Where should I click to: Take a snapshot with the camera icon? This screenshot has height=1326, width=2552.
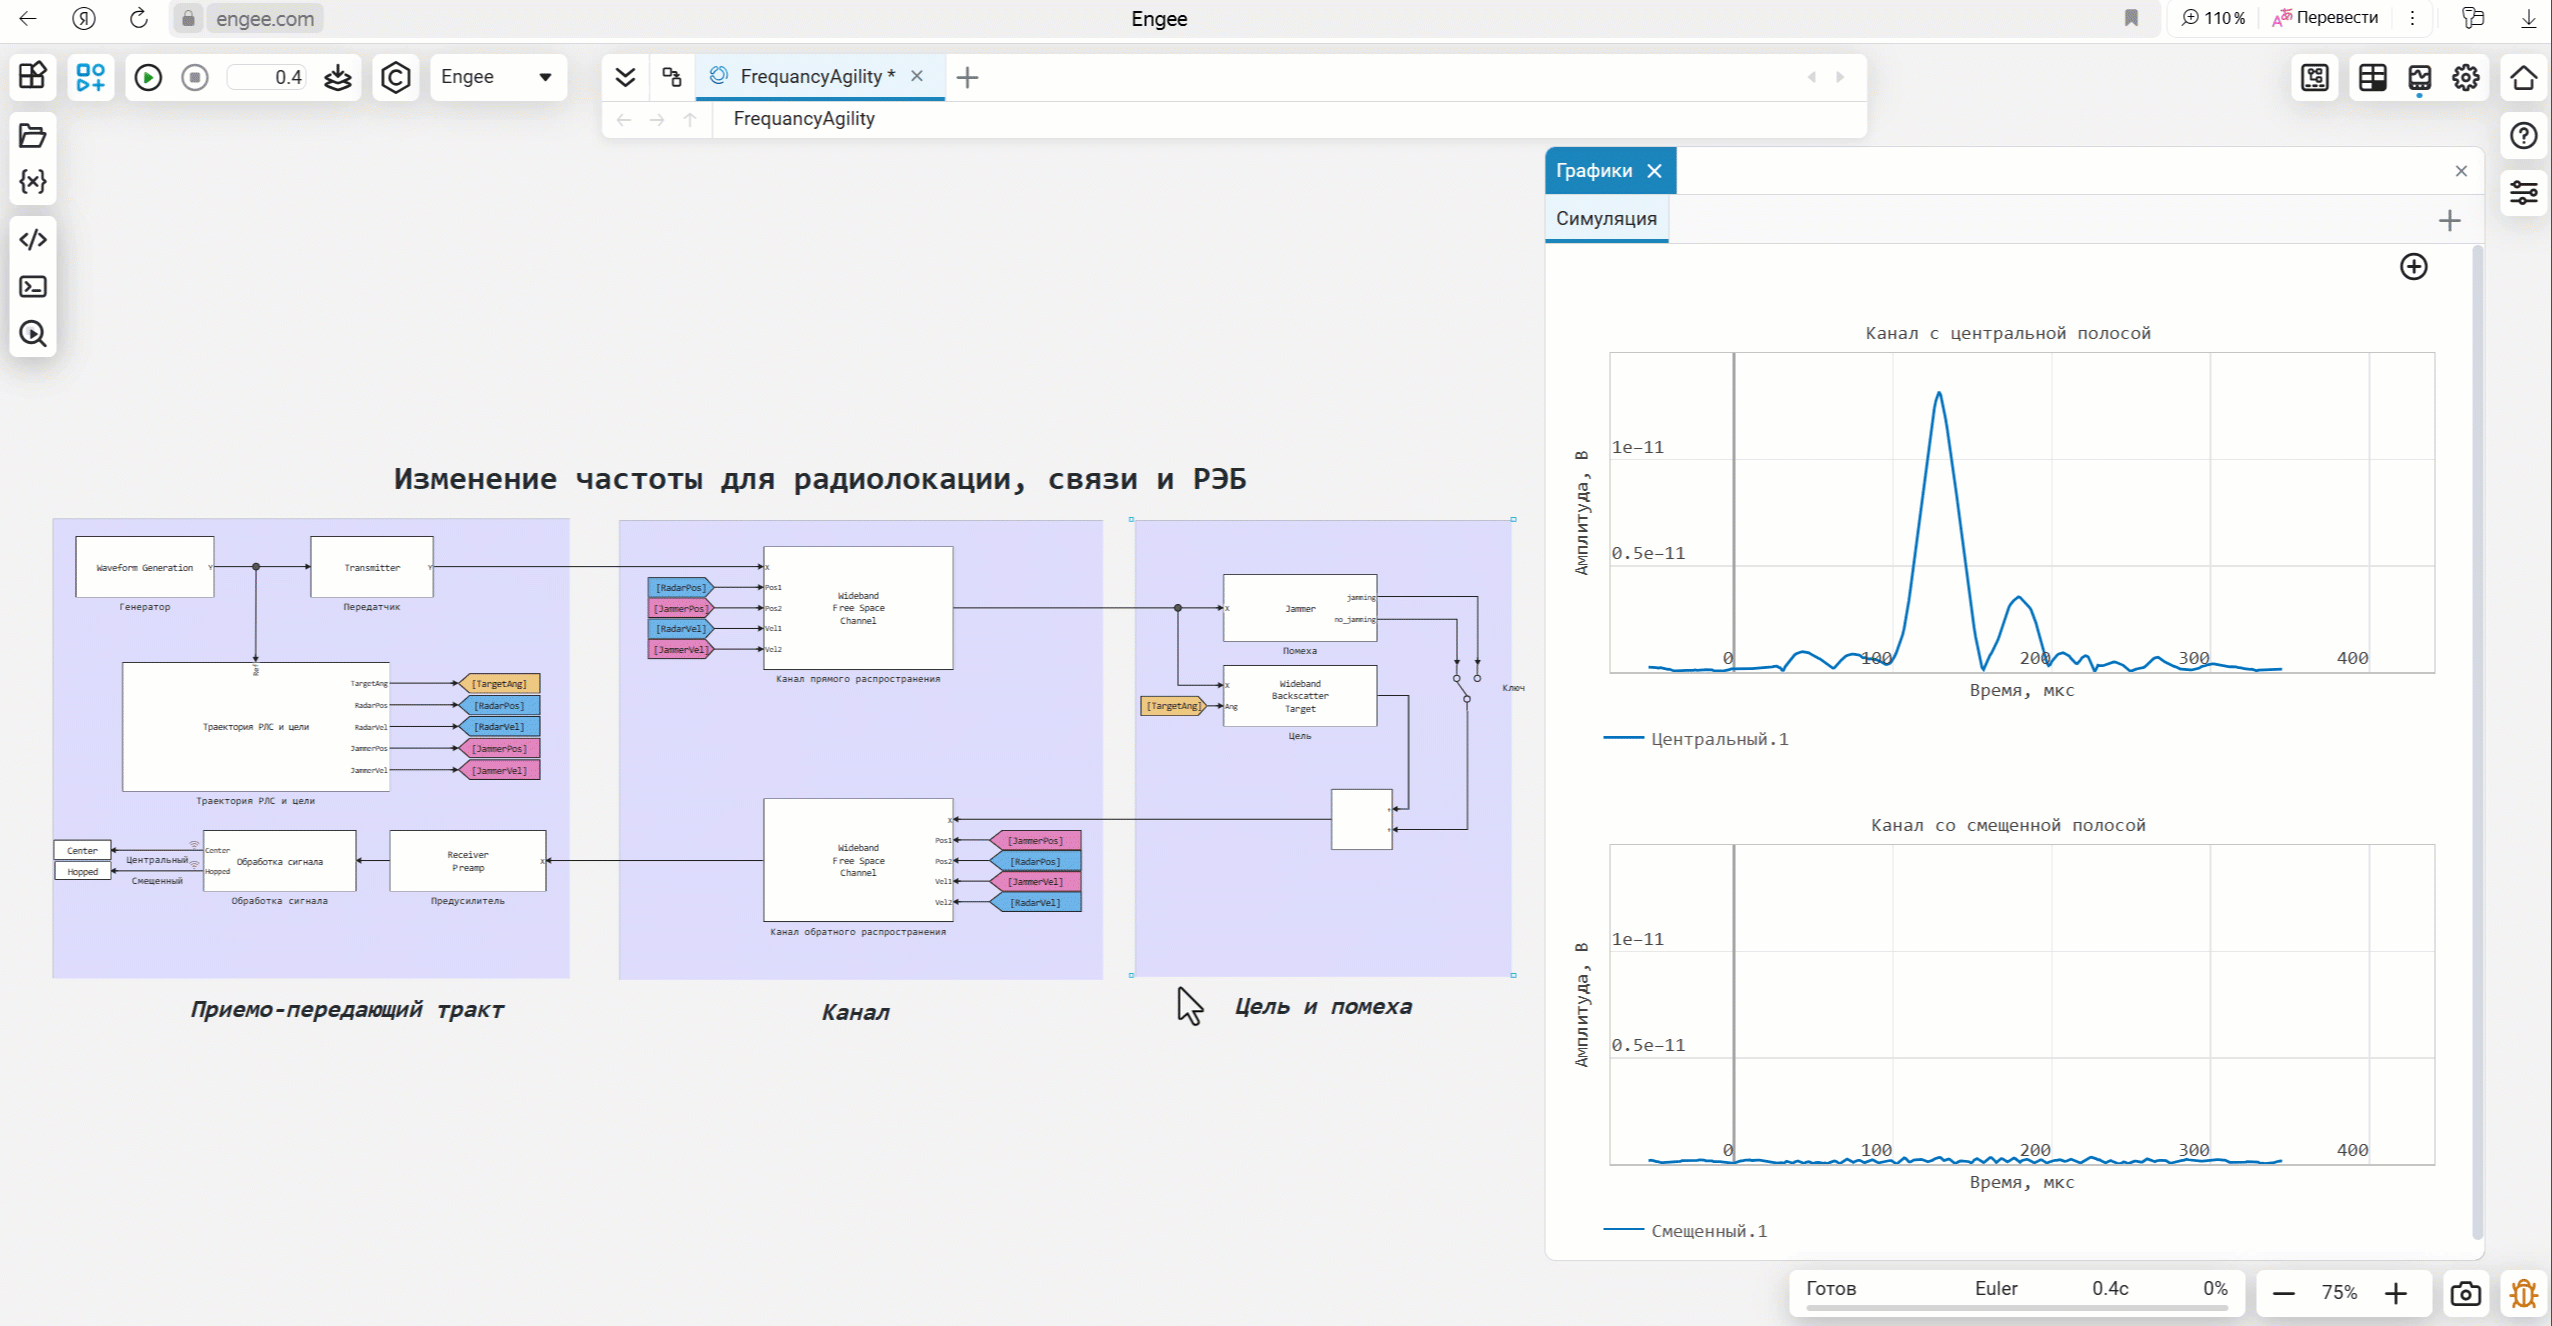[2466, 1293]
